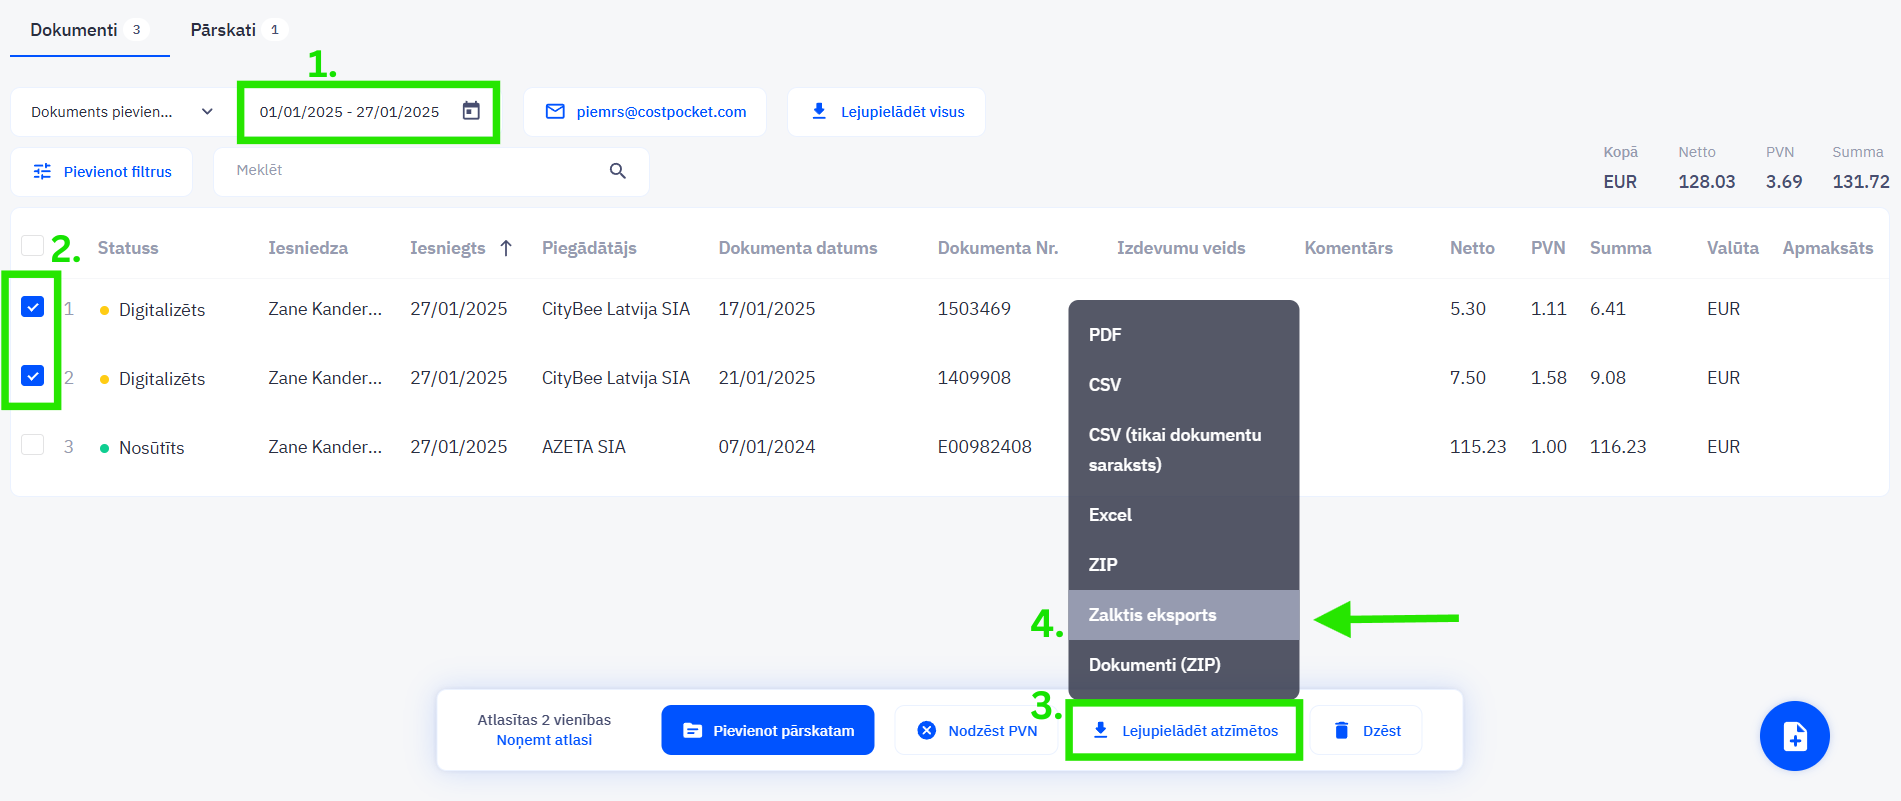
Task: Sort by Dokumenta Nr. column header
Action: coord(998,248)
